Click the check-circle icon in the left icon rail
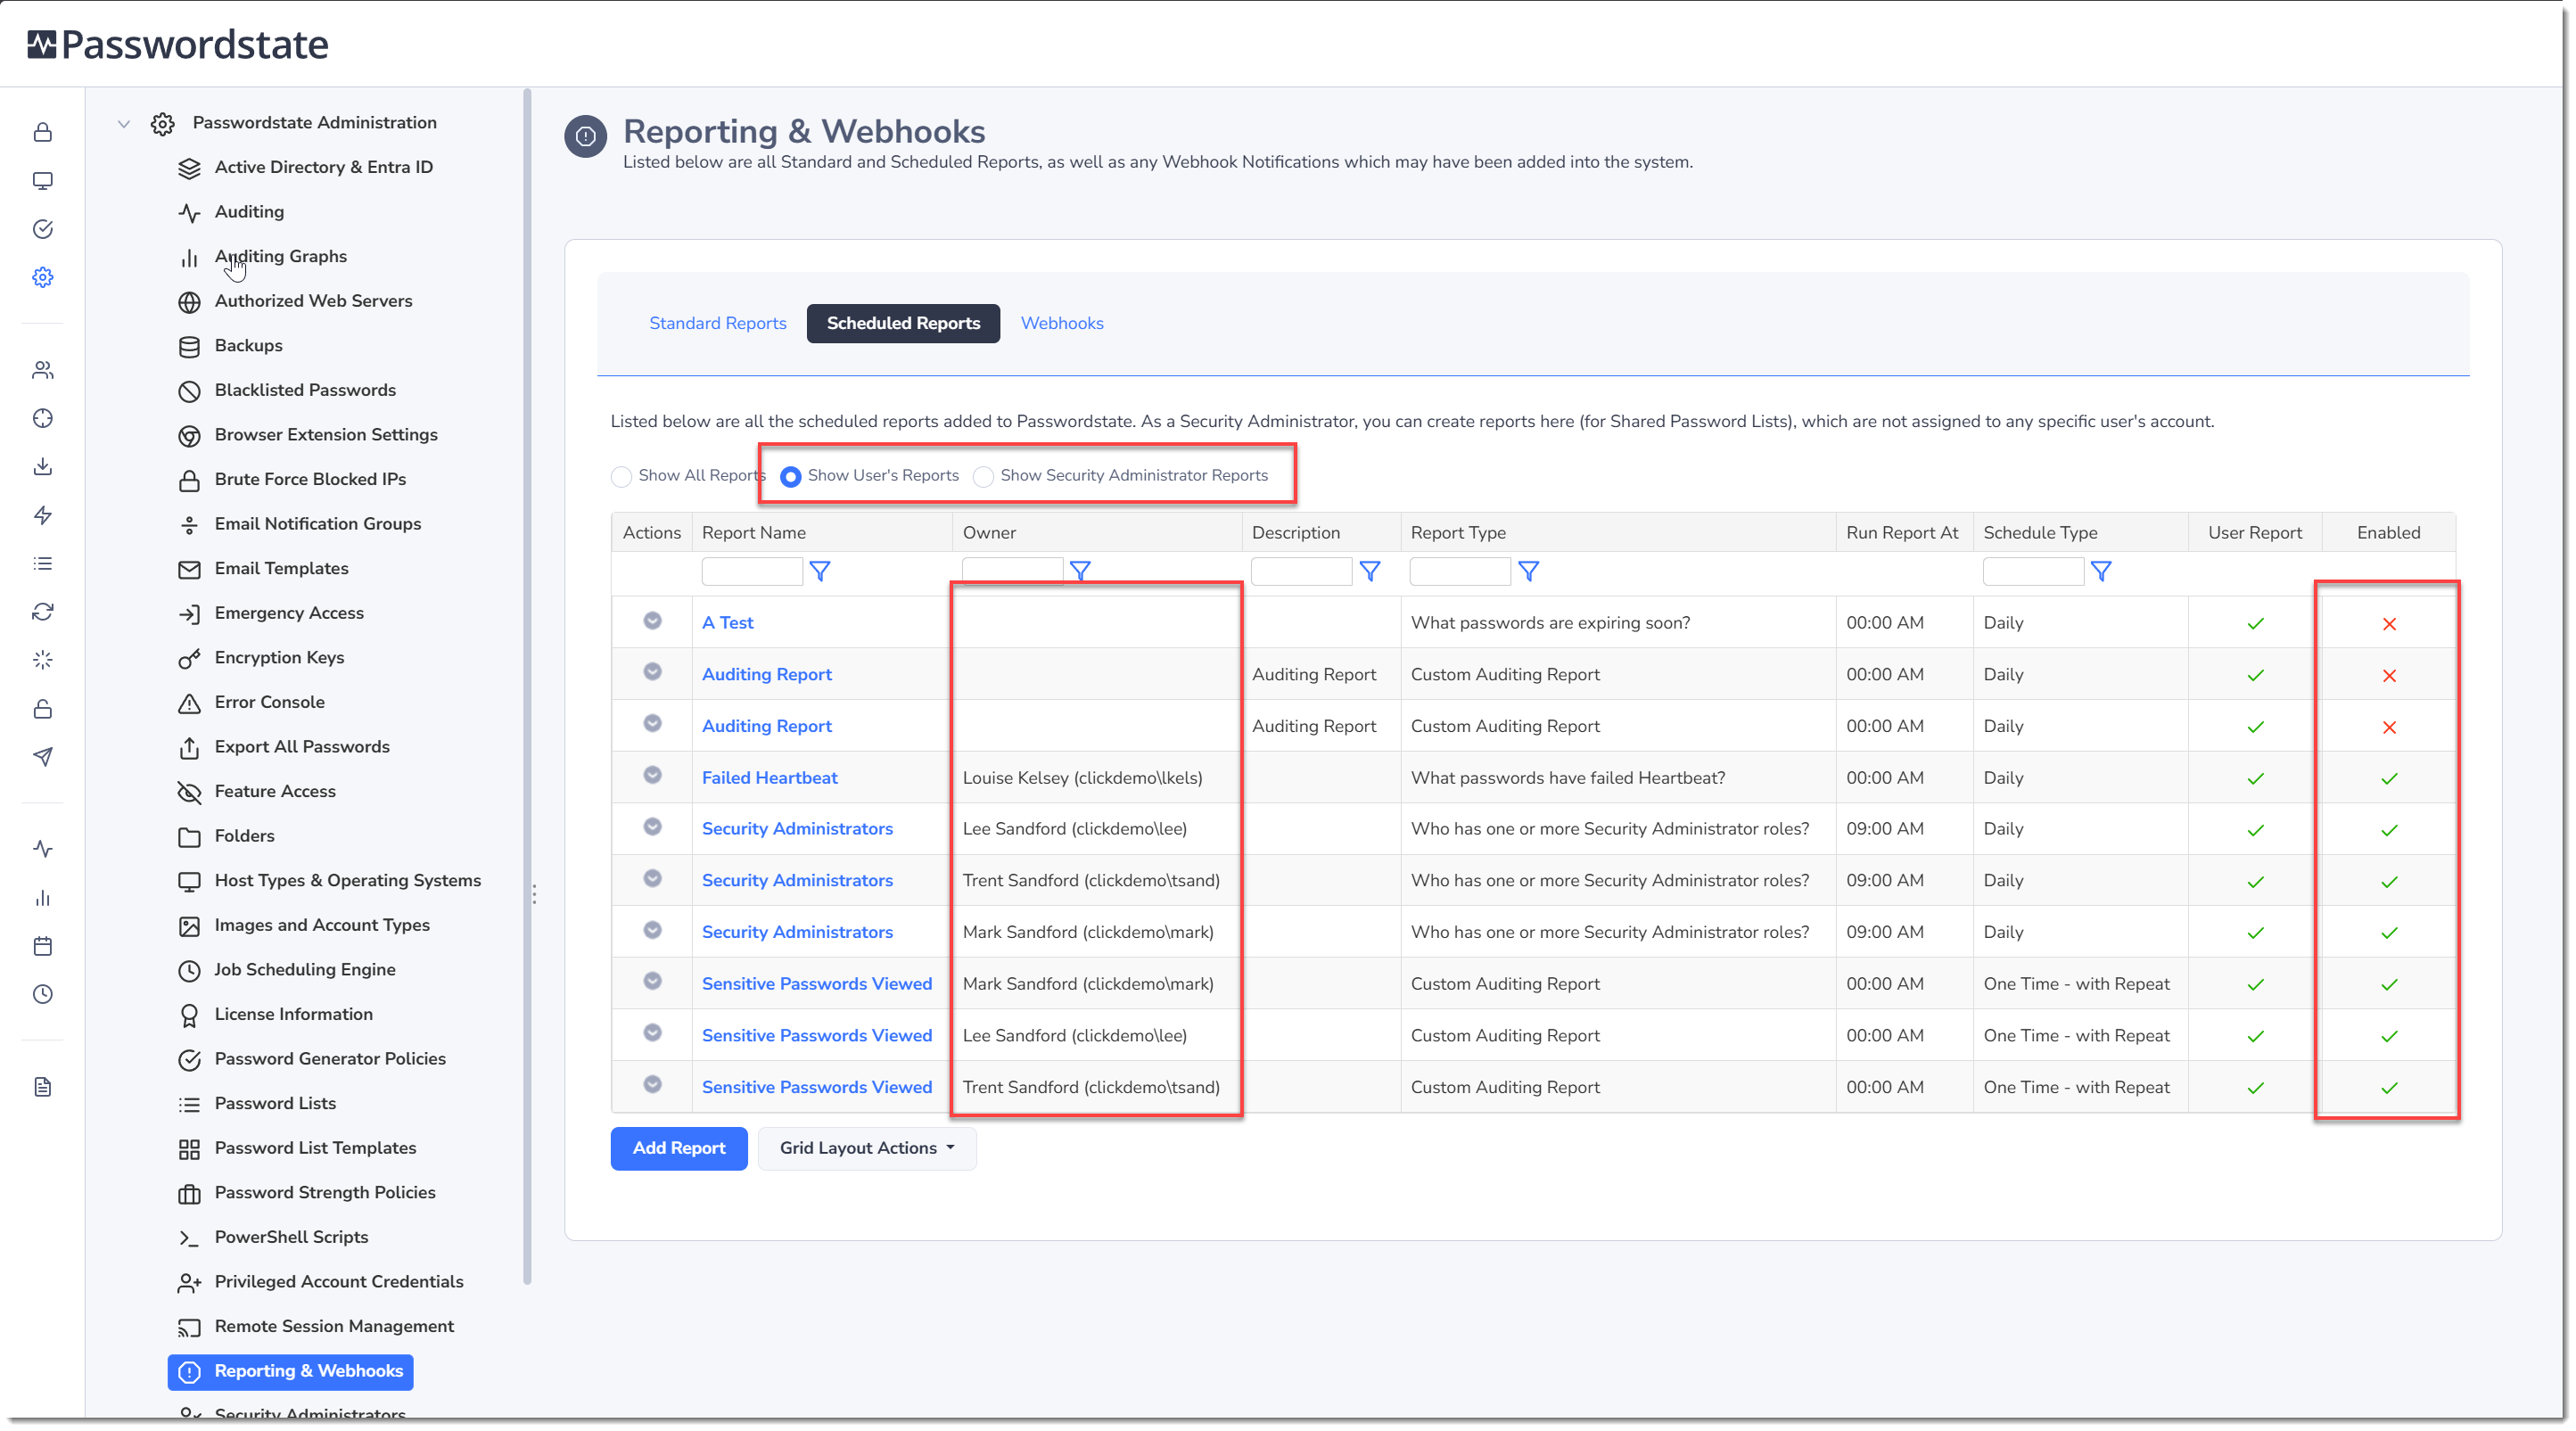This screenshot has height=1431, width=2576. [x=42, y=229]
